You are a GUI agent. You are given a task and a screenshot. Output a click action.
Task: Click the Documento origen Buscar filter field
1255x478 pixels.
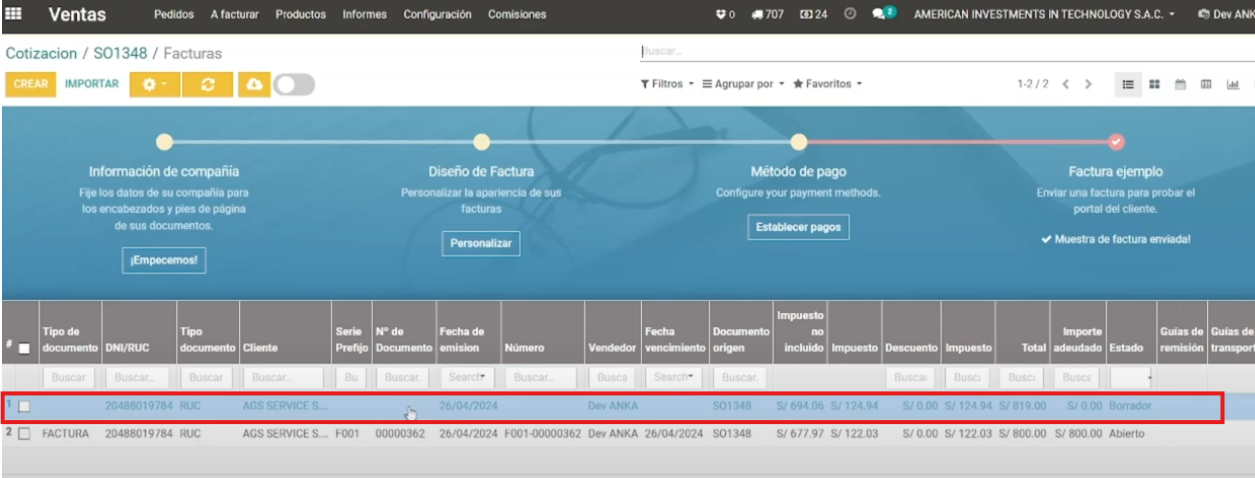coord(740,378)
